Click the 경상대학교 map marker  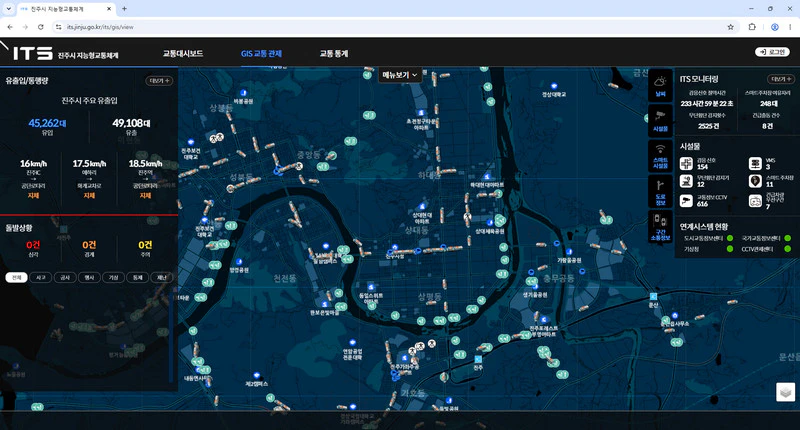(554, 86)
